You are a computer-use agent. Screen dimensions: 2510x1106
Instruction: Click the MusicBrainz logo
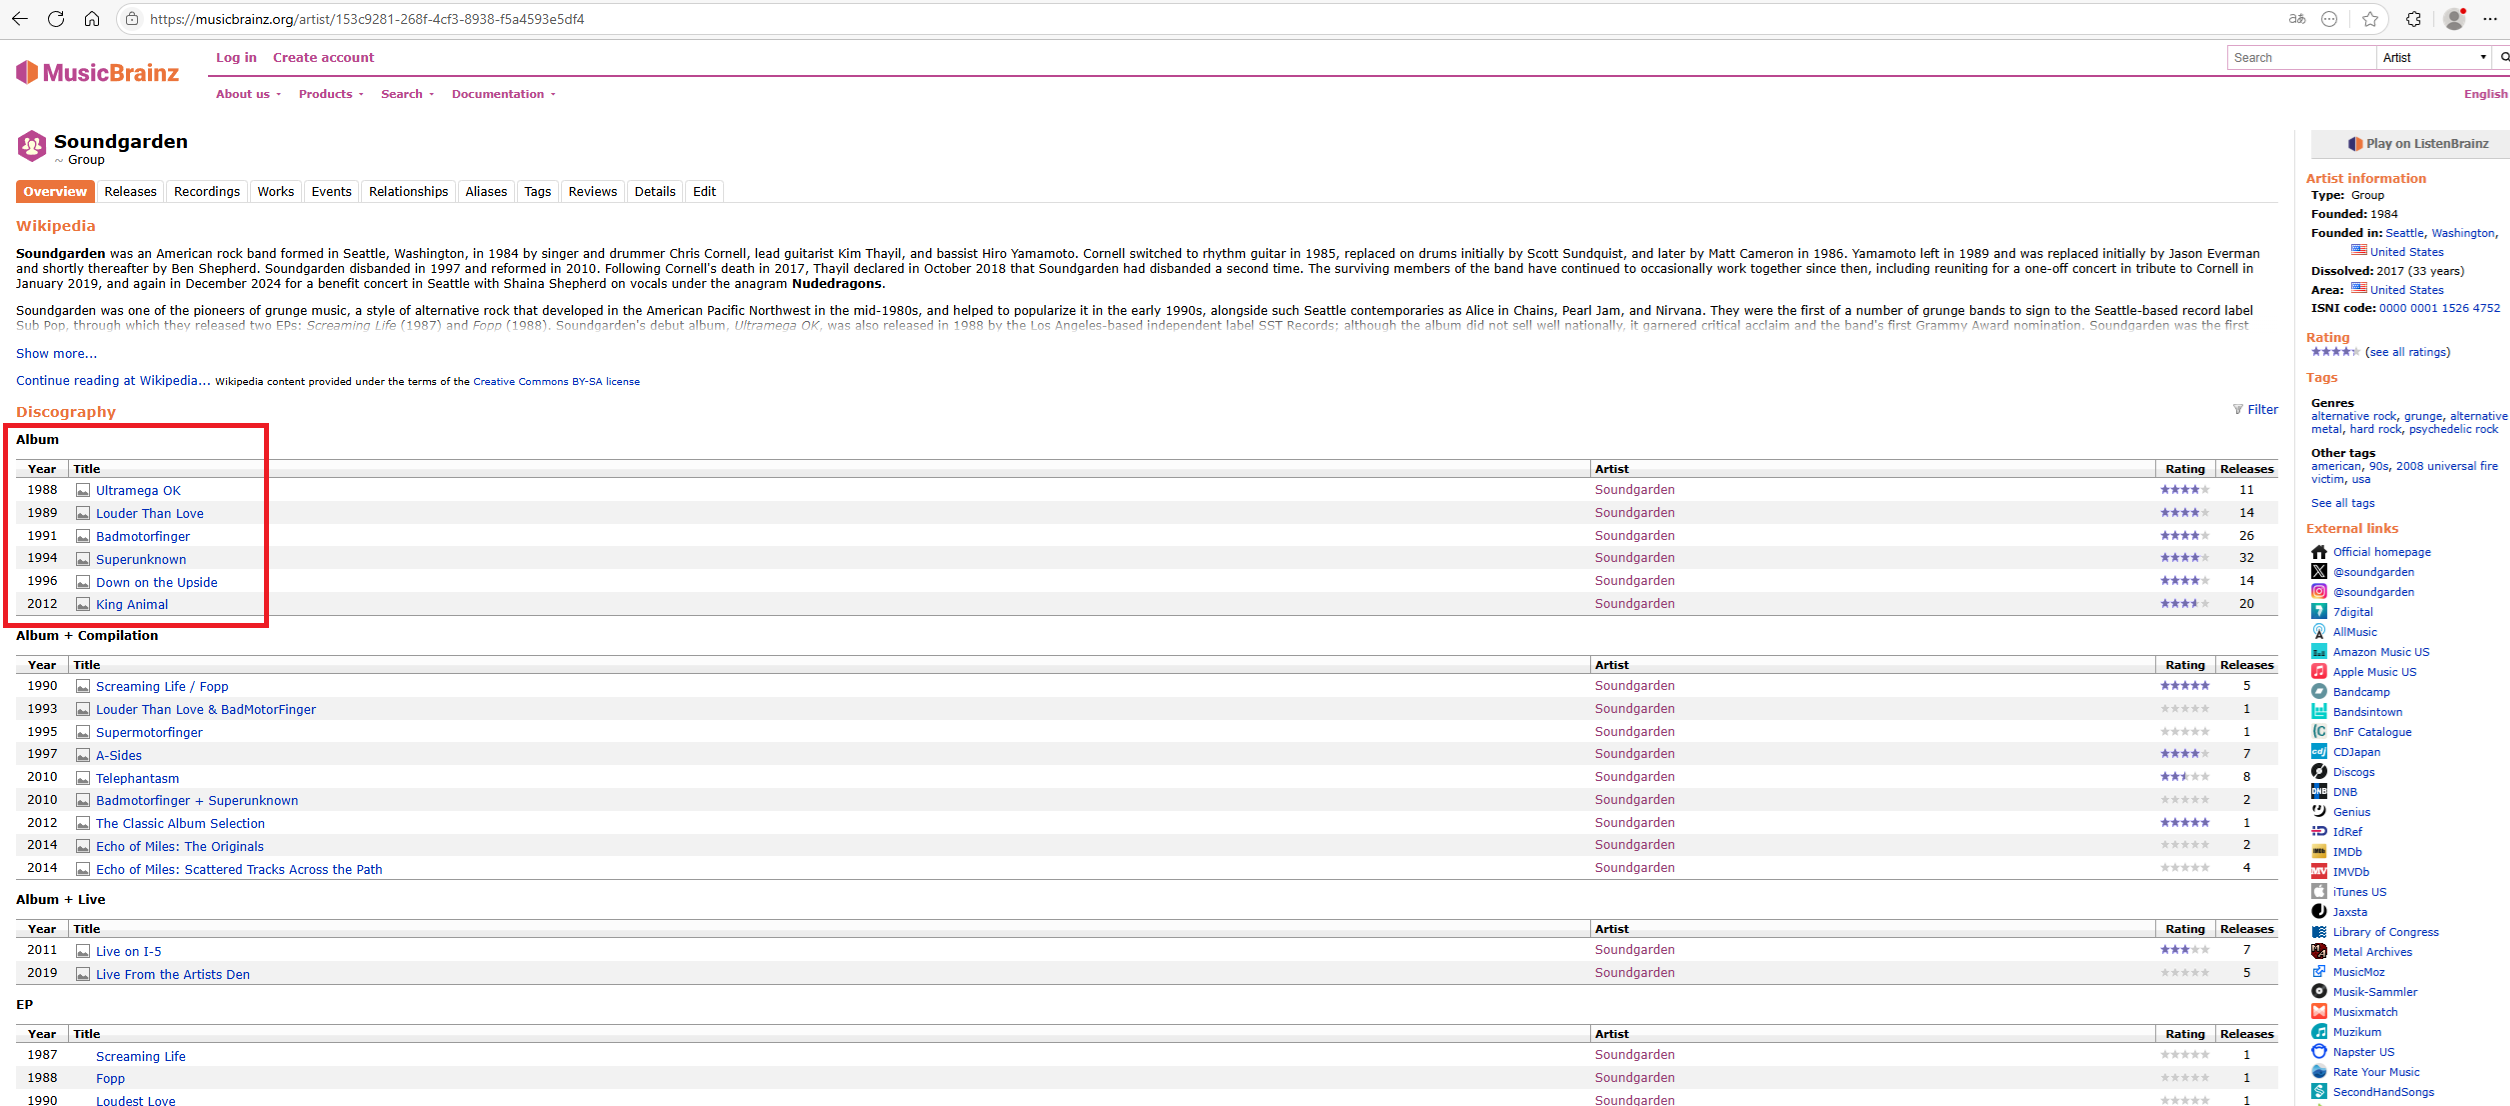[x=98, y=72]
